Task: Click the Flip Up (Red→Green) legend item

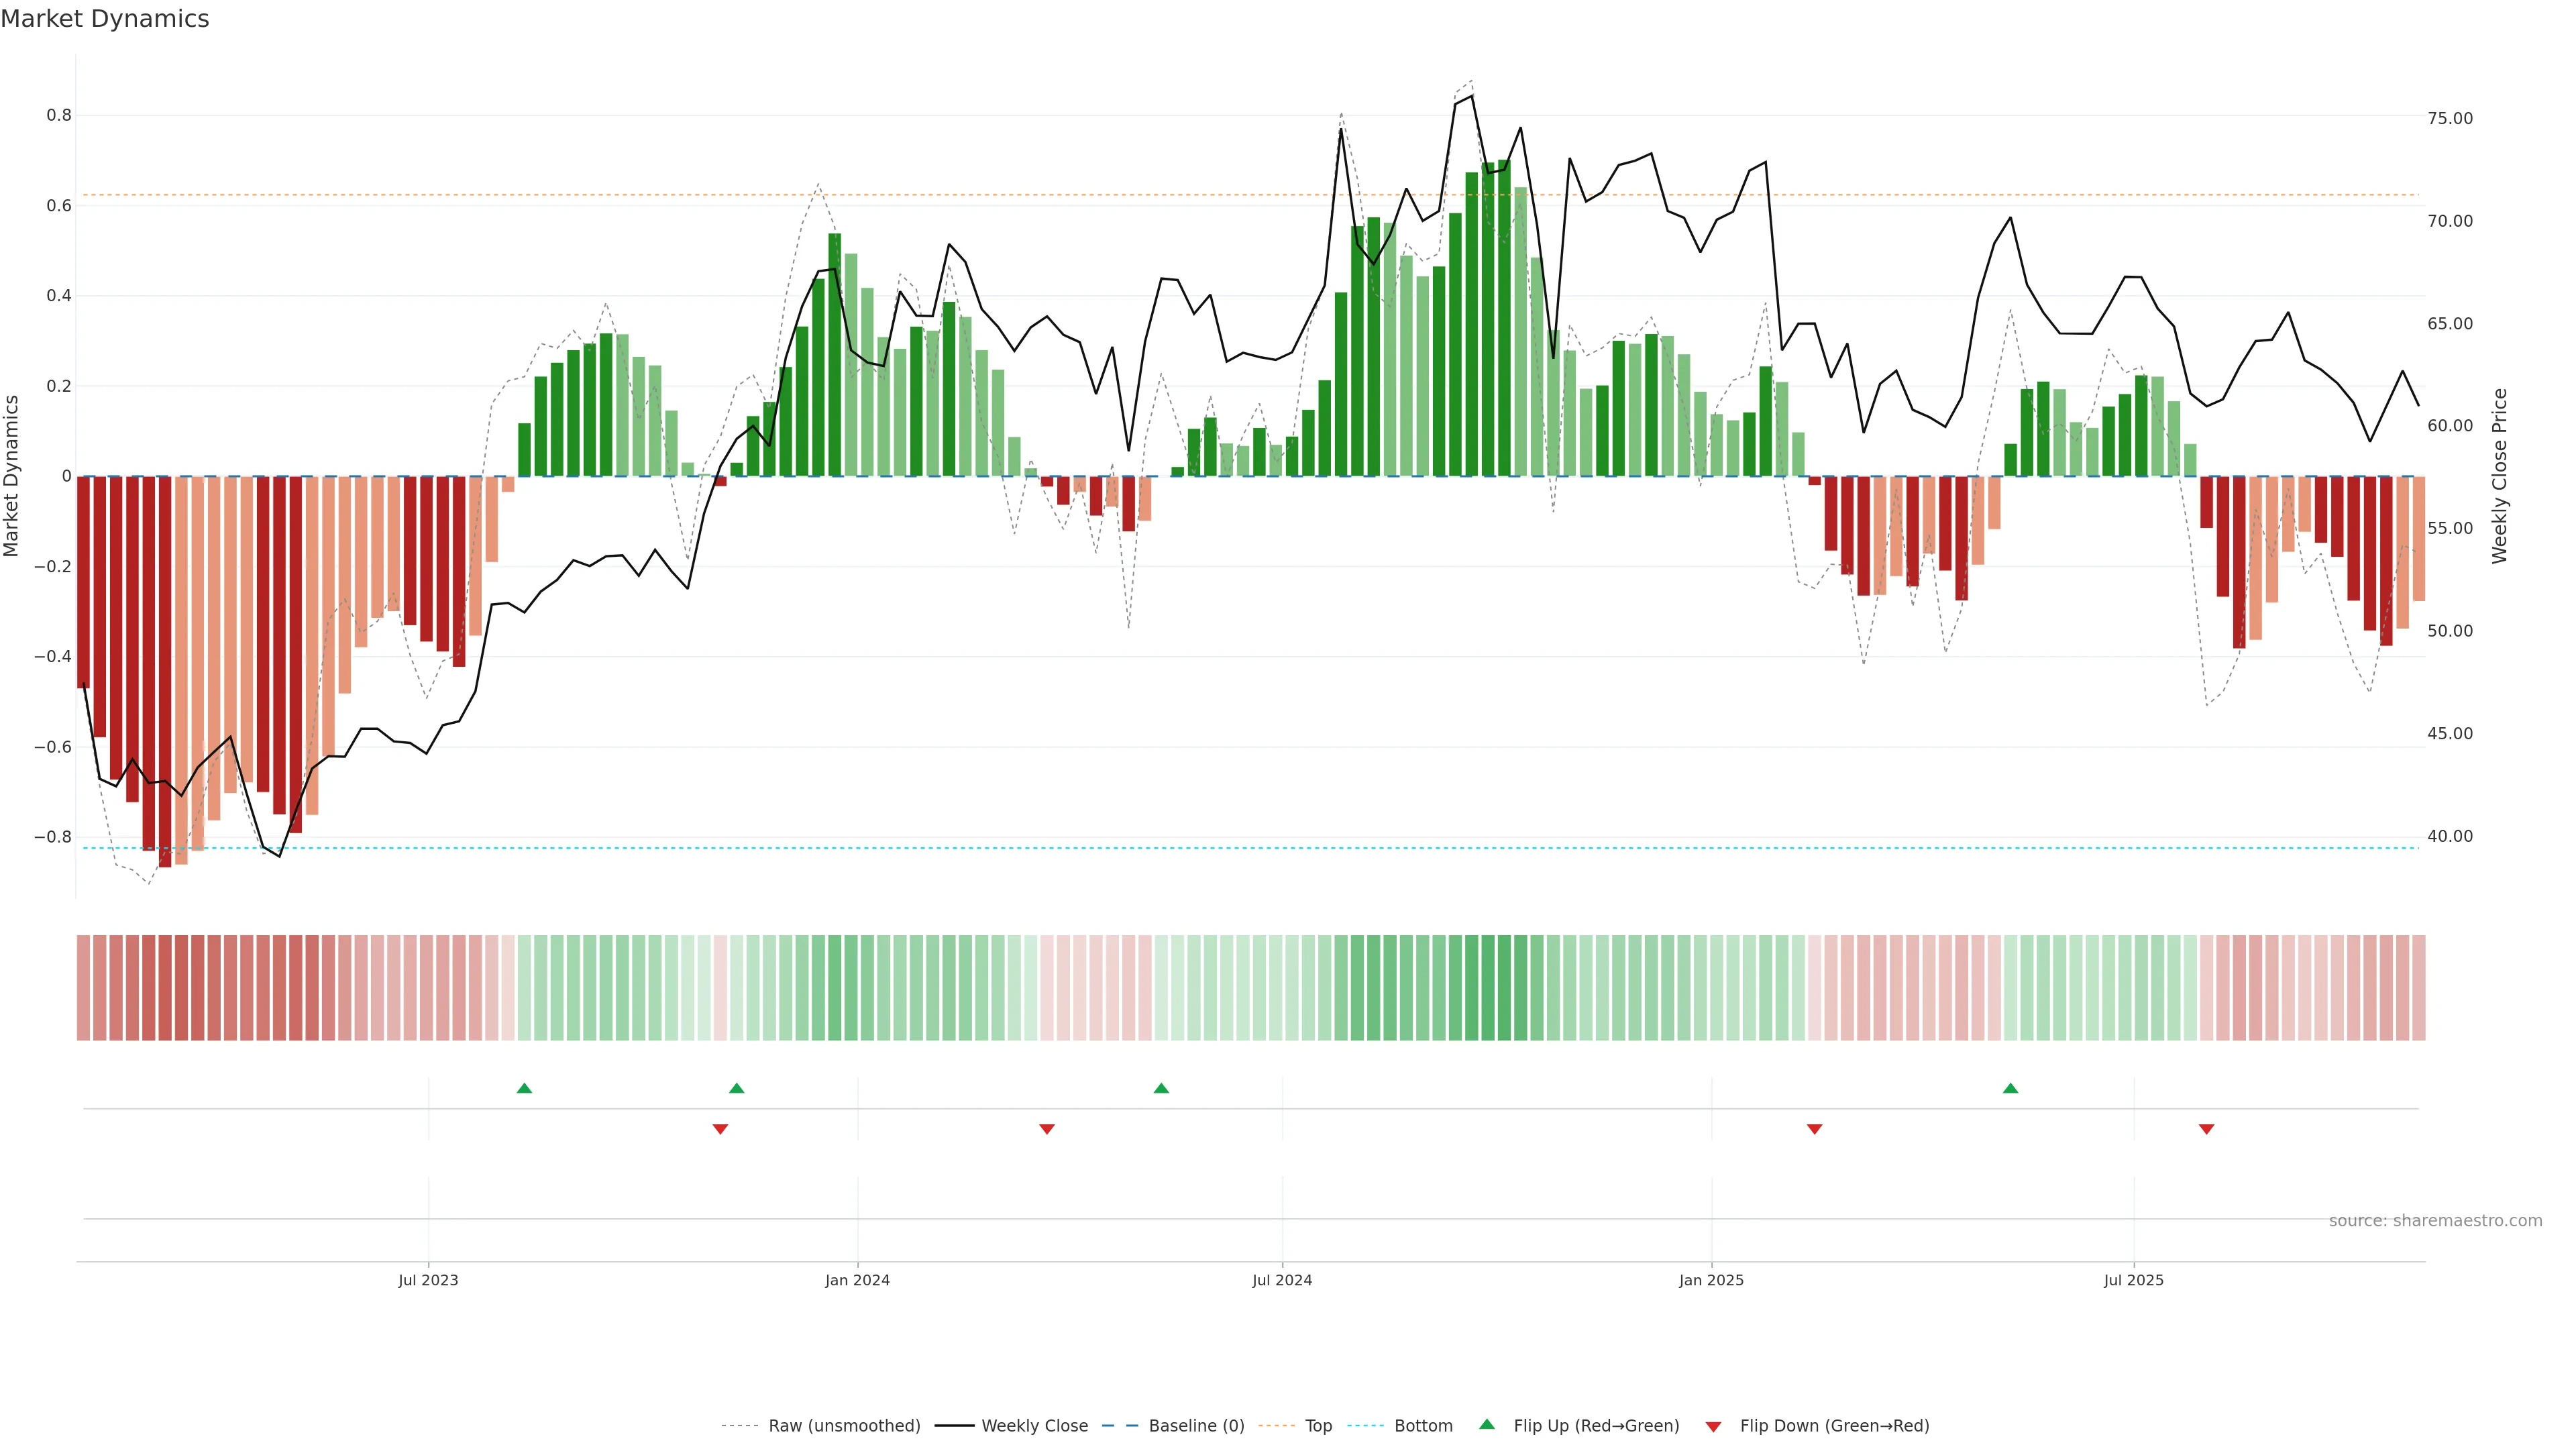Action: tap(1596, 1426)
